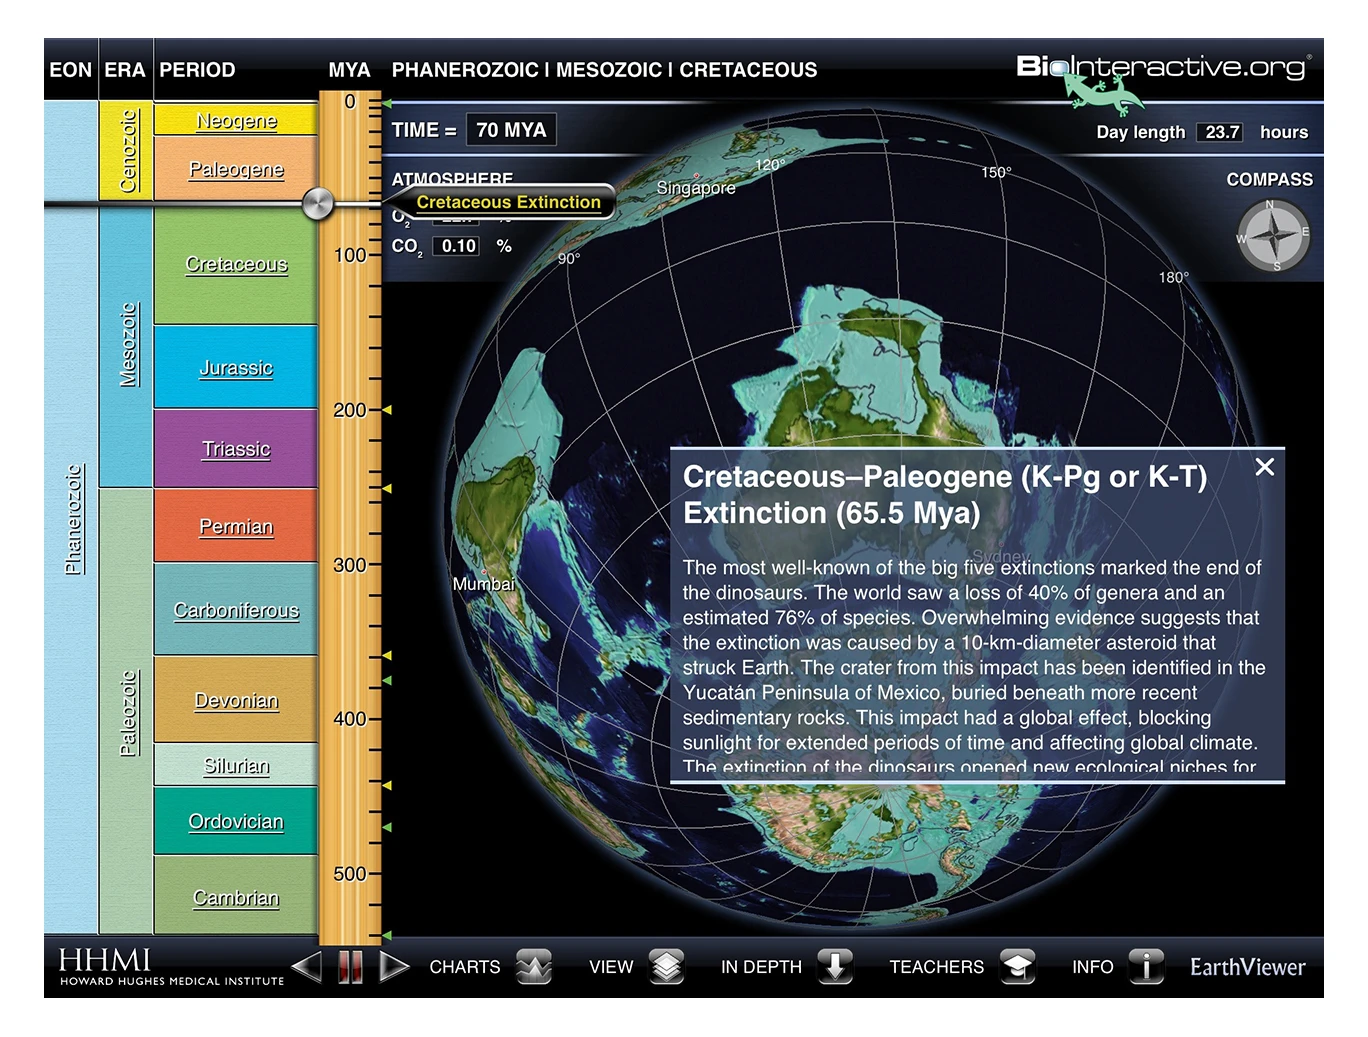The height and width of the screenshot is (1037, 1368).
Task: Jump to the Cenozoic era
Action: [126, 151]
